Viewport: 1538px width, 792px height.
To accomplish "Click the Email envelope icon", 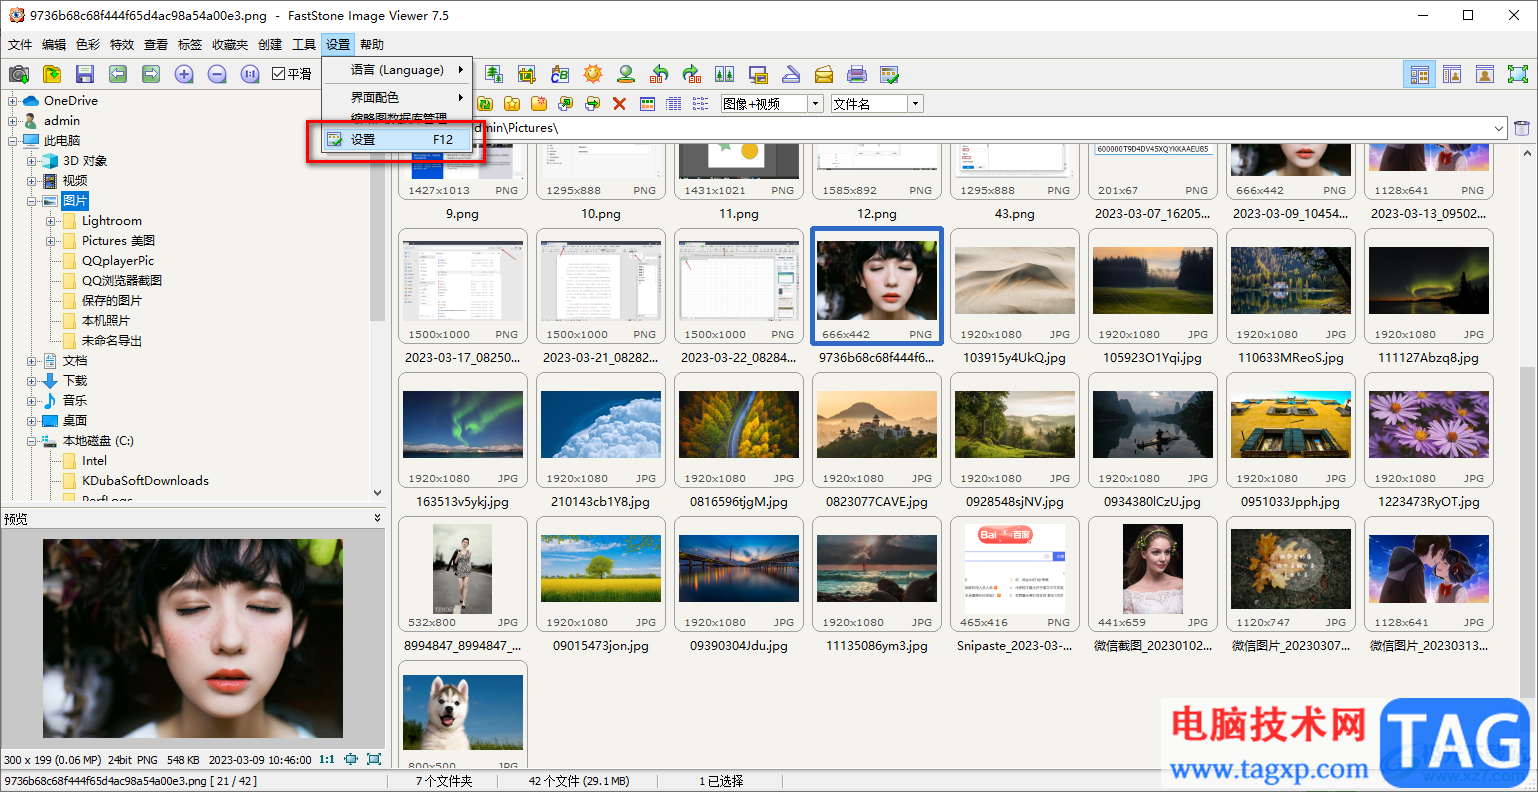I will click(824, 74).
